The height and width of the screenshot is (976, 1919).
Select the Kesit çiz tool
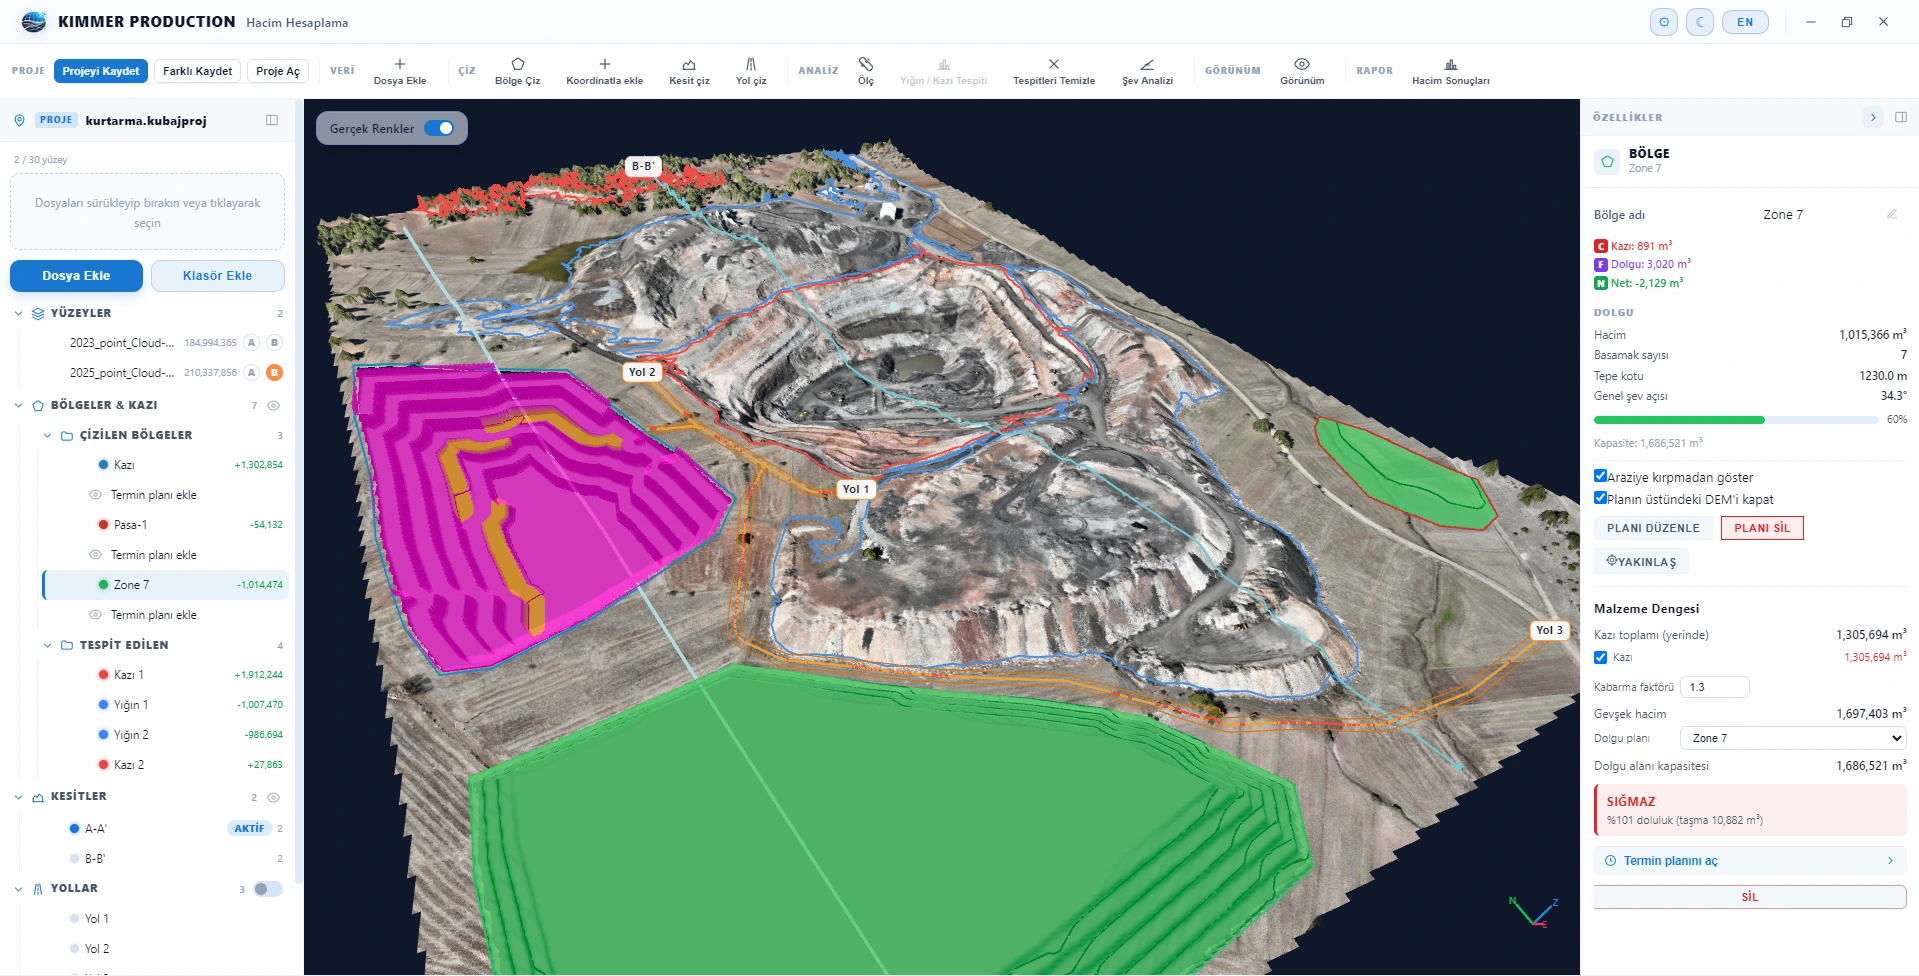689,71
